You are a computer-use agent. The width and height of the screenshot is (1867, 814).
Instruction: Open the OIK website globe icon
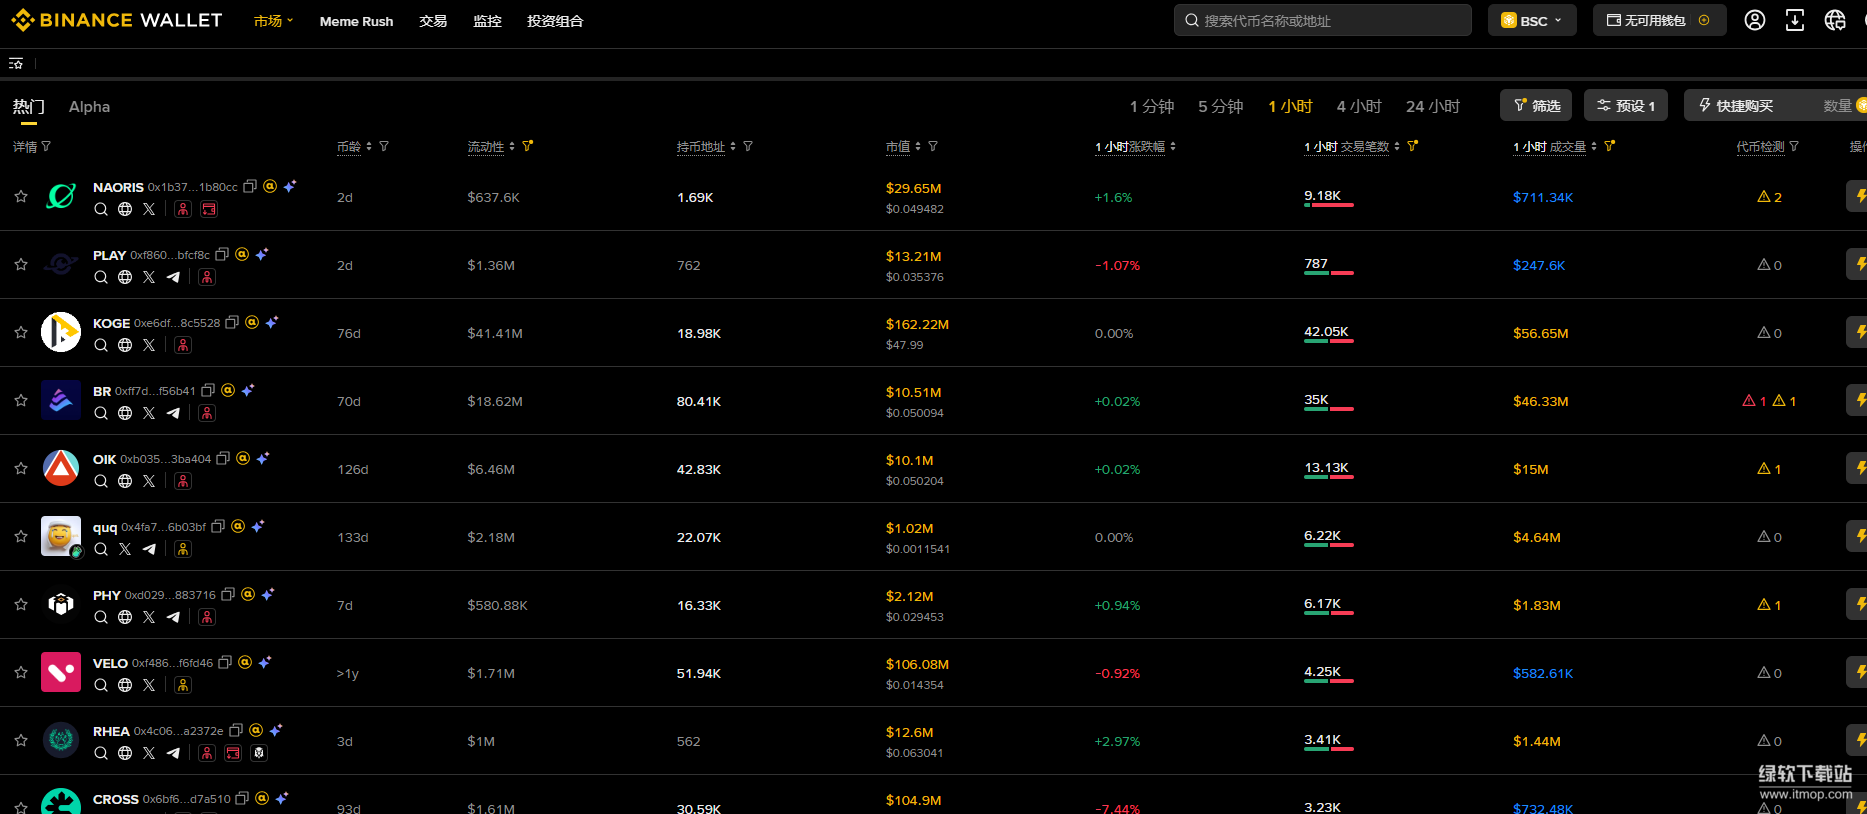(125, 481)
